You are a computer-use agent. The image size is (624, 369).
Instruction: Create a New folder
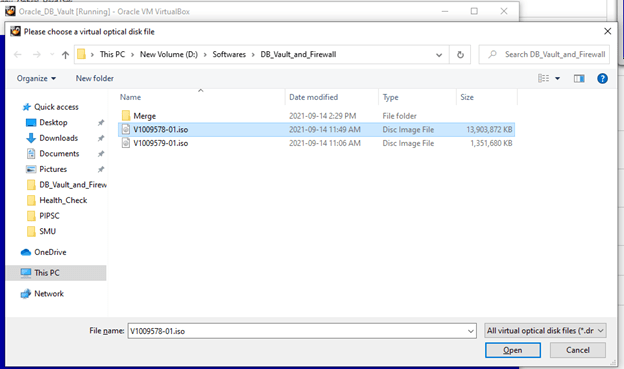point(95,78)
